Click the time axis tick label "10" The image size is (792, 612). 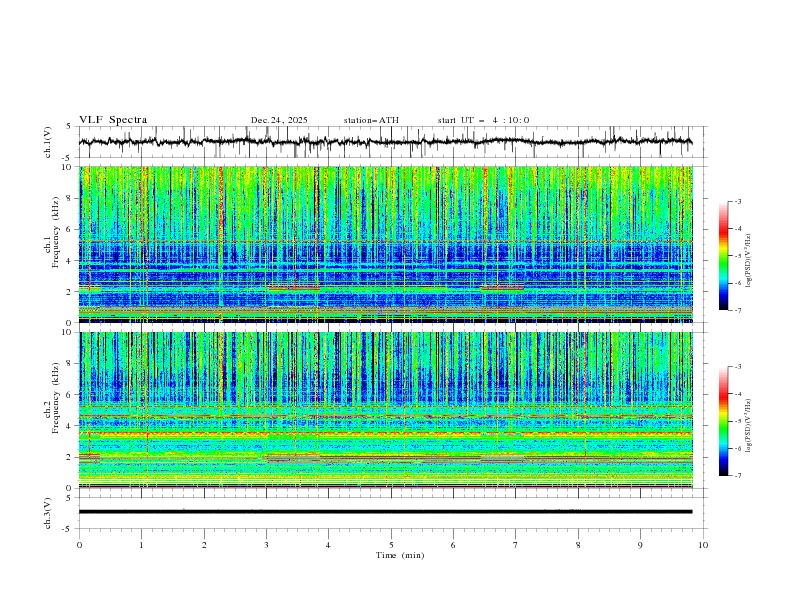pos(703,545)
